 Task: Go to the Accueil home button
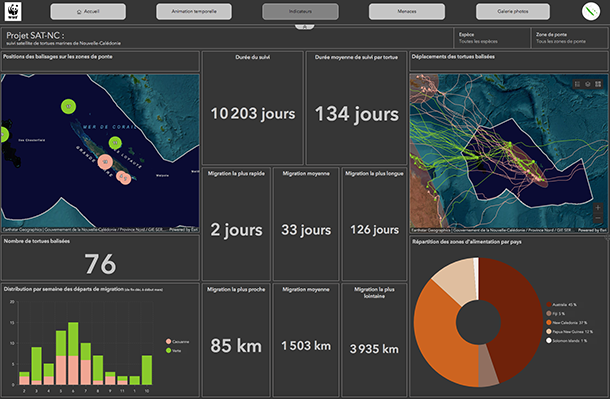click(88, 11)
